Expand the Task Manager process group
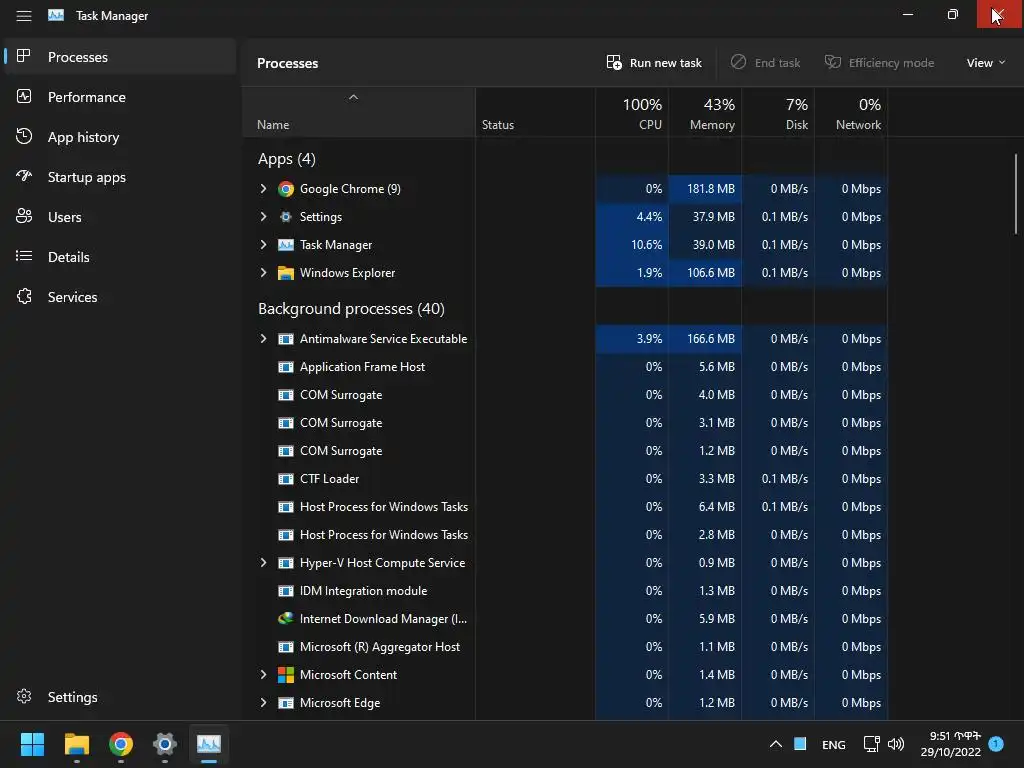The image size is (1024, 768). coord(263,245)
